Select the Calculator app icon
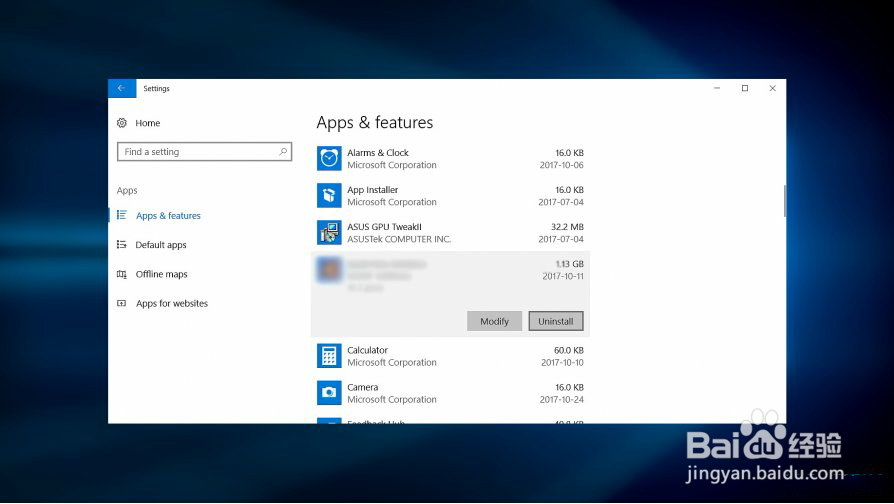The height and width of the screenshot is (504, 894). [329, 356]
